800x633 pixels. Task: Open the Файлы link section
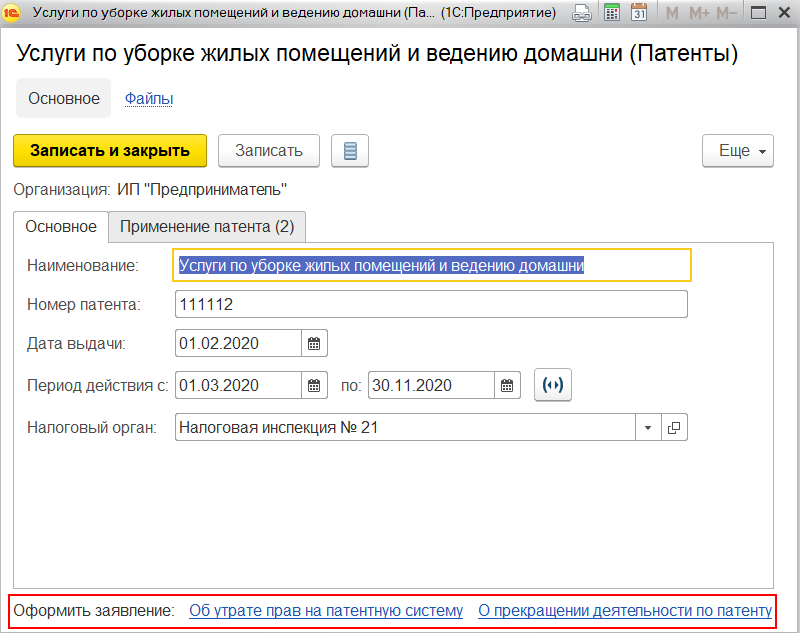149,98
